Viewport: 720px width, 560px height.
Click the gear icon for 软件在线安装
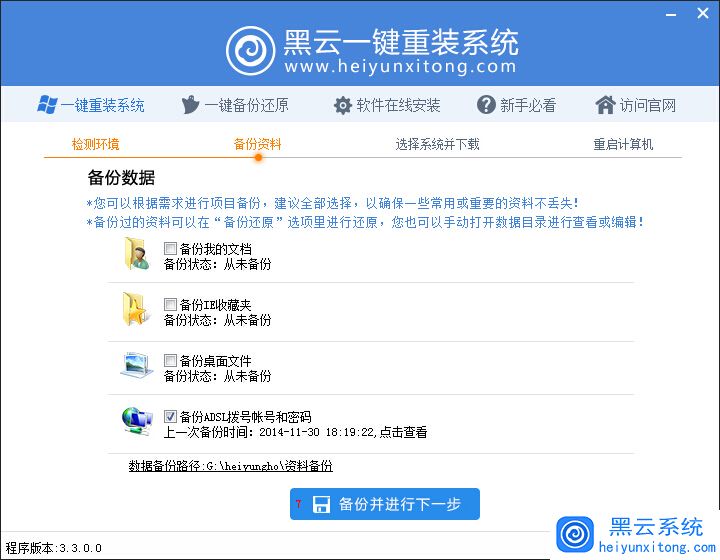tap(343, 105)
